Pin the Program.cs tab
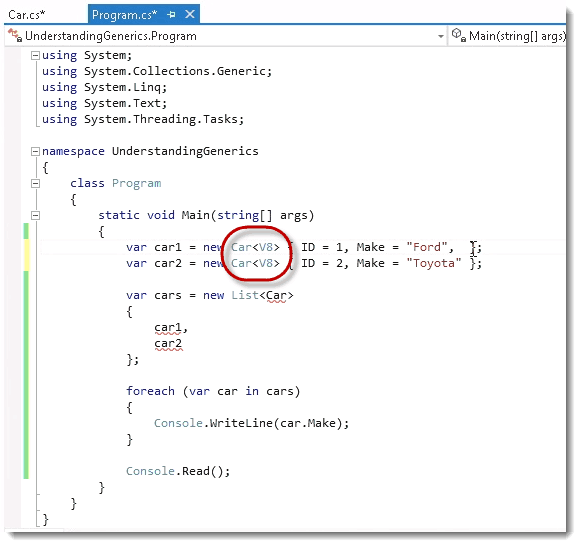This screenshot has height=547, width=581. (x=171, y=15)
